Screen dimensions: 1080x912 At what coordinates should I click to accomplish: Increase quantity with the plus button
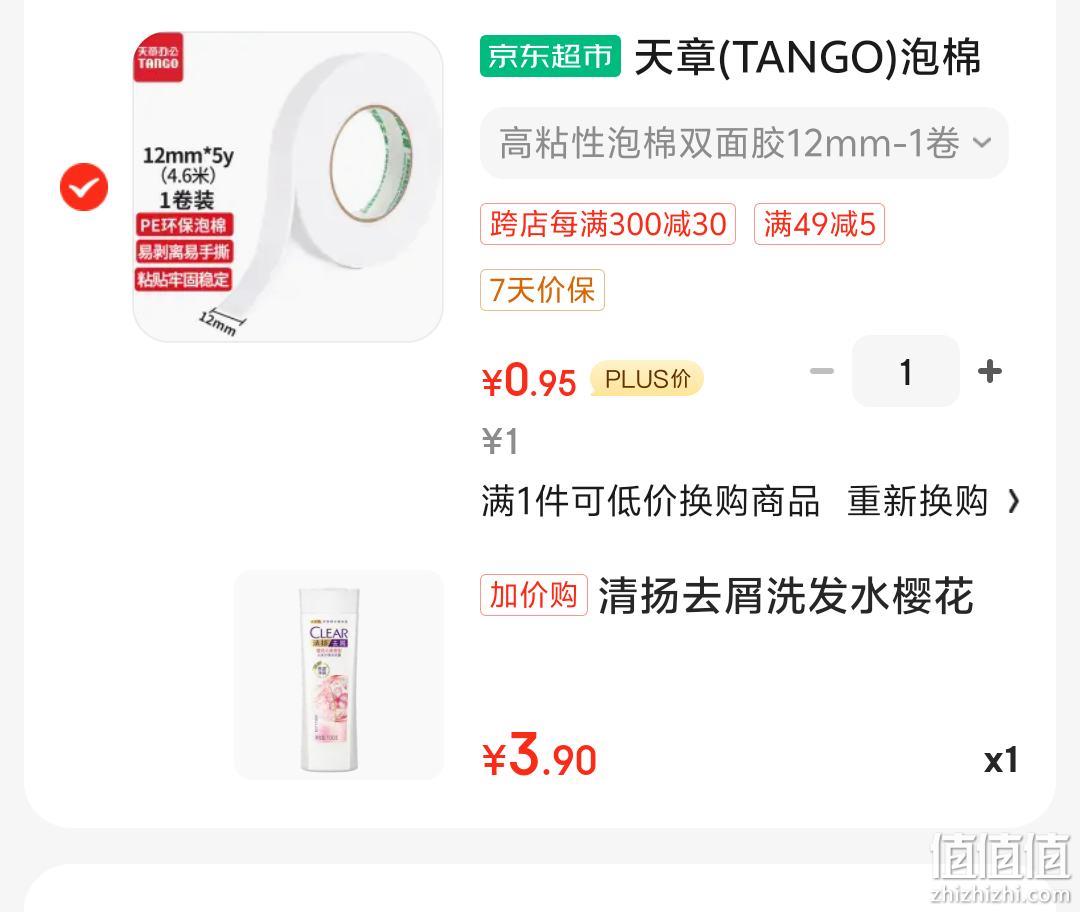pos(990,371)
